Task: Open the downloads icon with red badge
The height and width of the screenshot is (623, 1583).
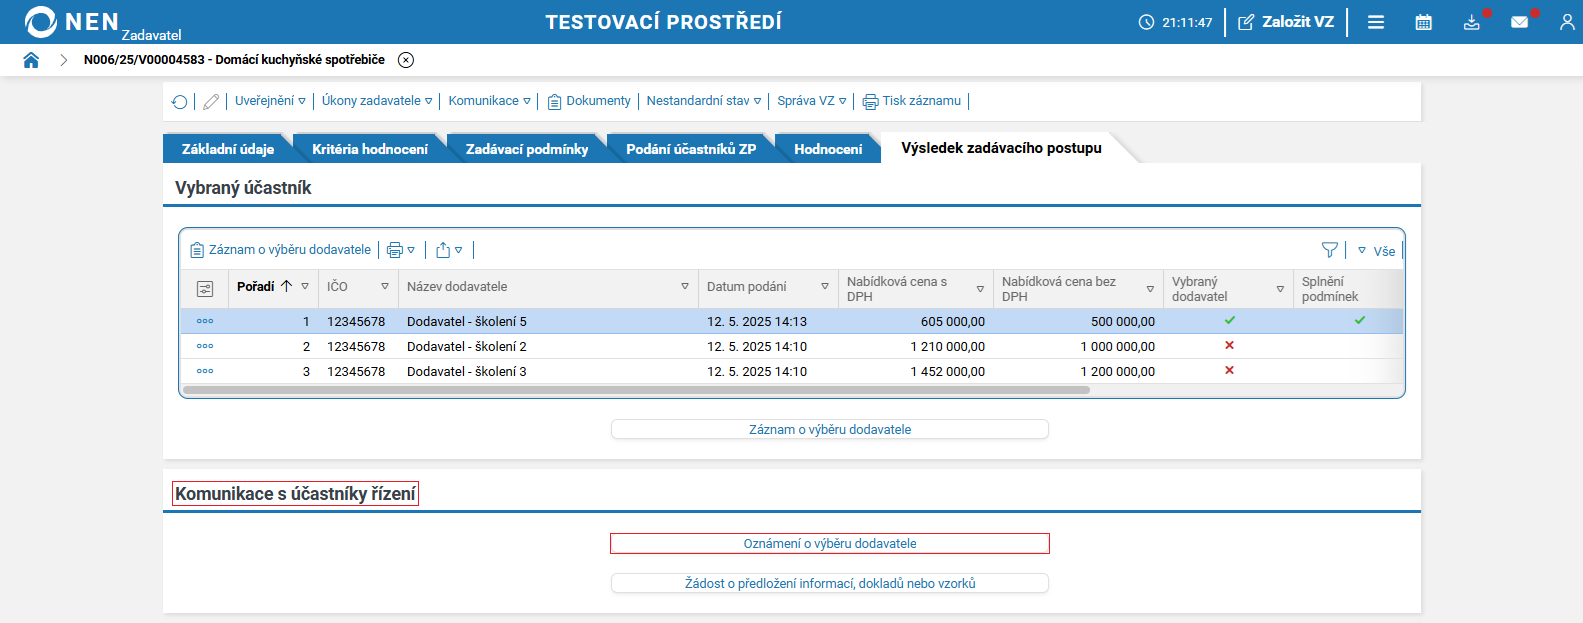Action: (1472, 22)
